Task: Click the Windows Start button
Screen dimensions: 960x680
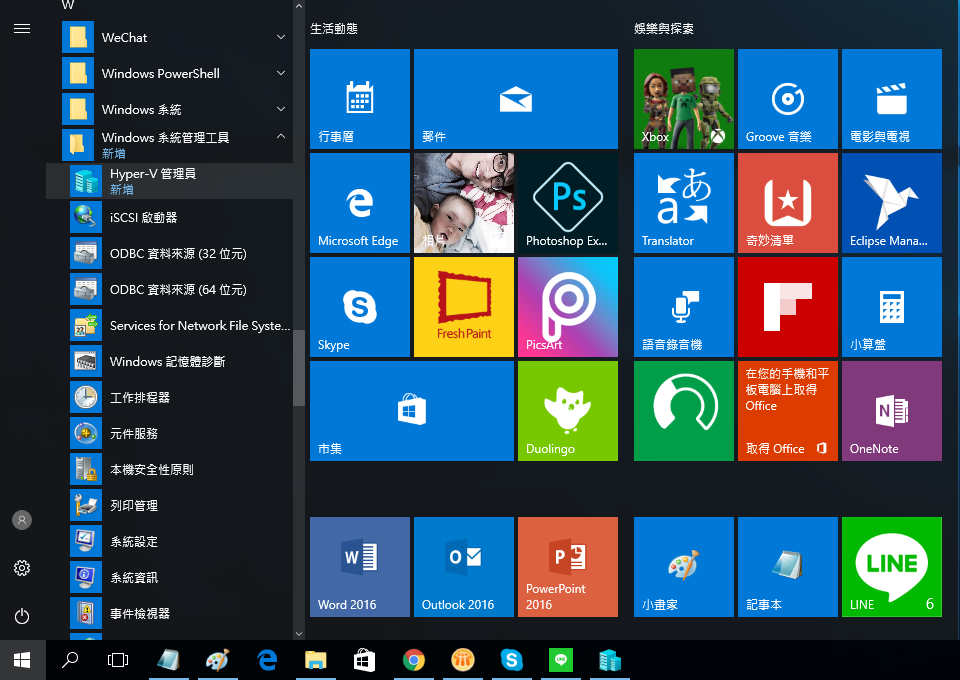Action: pos(23,660)
